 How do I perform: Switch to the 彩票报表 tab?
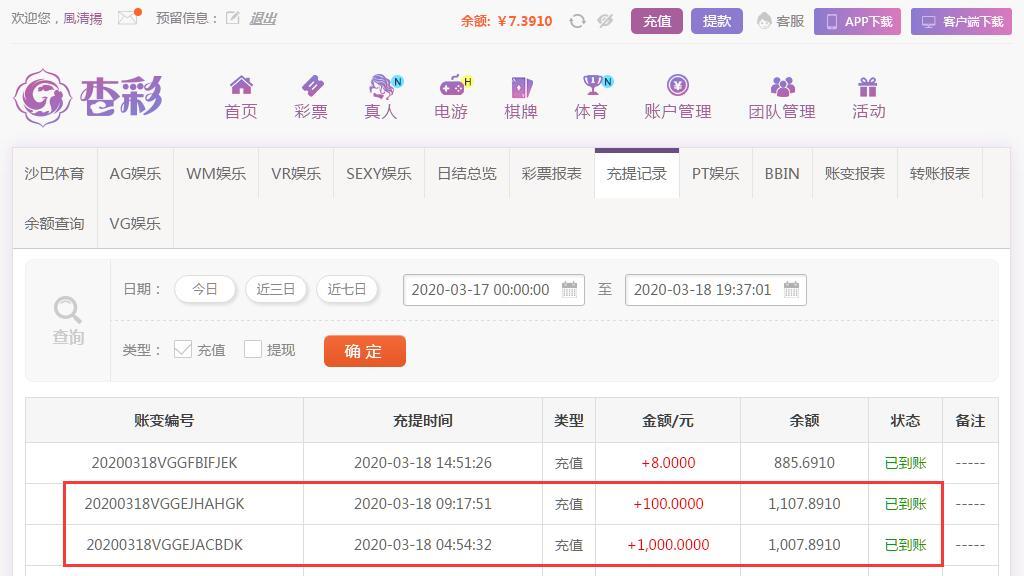552,174
